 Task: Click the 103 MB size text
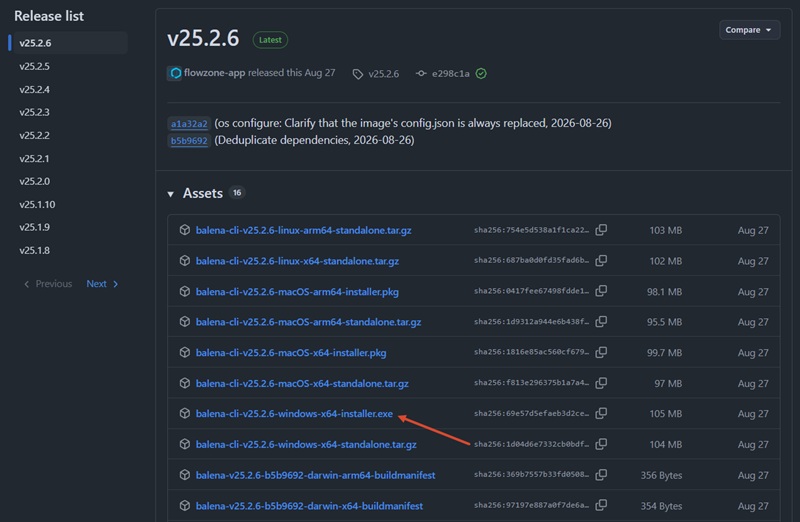click(x=666, y=230)
